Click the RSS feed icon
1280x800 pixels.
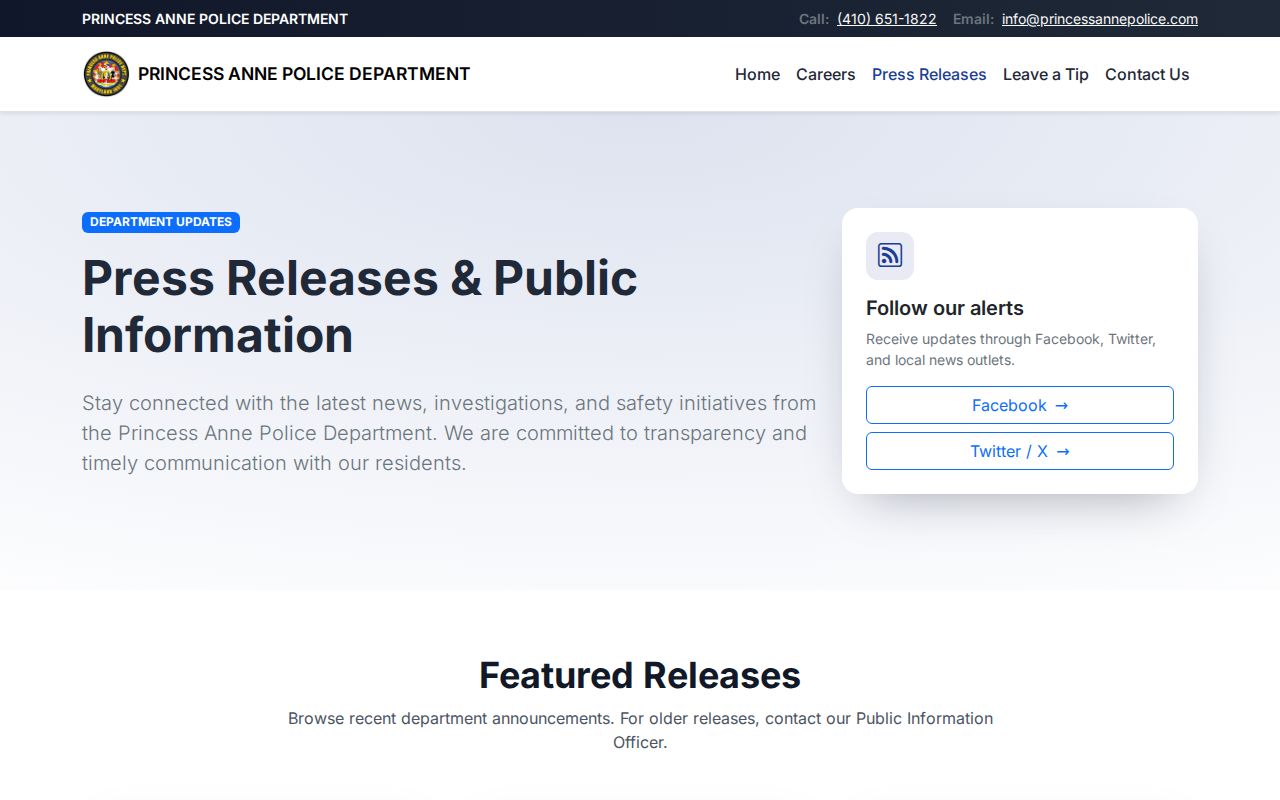890,256
